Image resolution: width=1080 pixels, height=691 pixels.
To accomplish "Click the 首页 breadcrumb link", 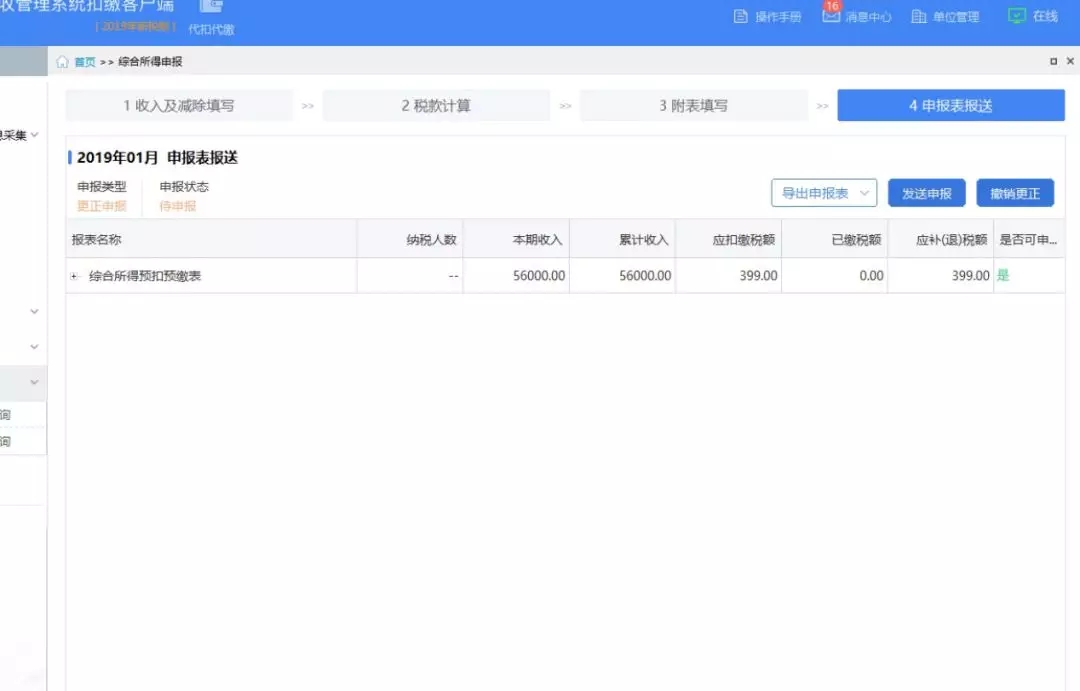I will pos(85,62).
